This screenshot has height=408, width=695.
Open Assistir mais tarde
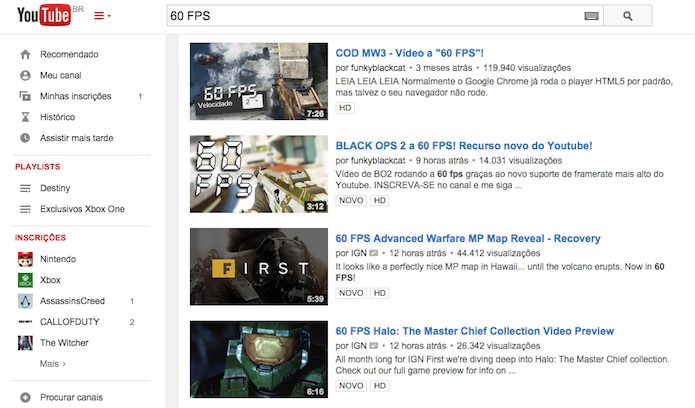coord(77,138)
